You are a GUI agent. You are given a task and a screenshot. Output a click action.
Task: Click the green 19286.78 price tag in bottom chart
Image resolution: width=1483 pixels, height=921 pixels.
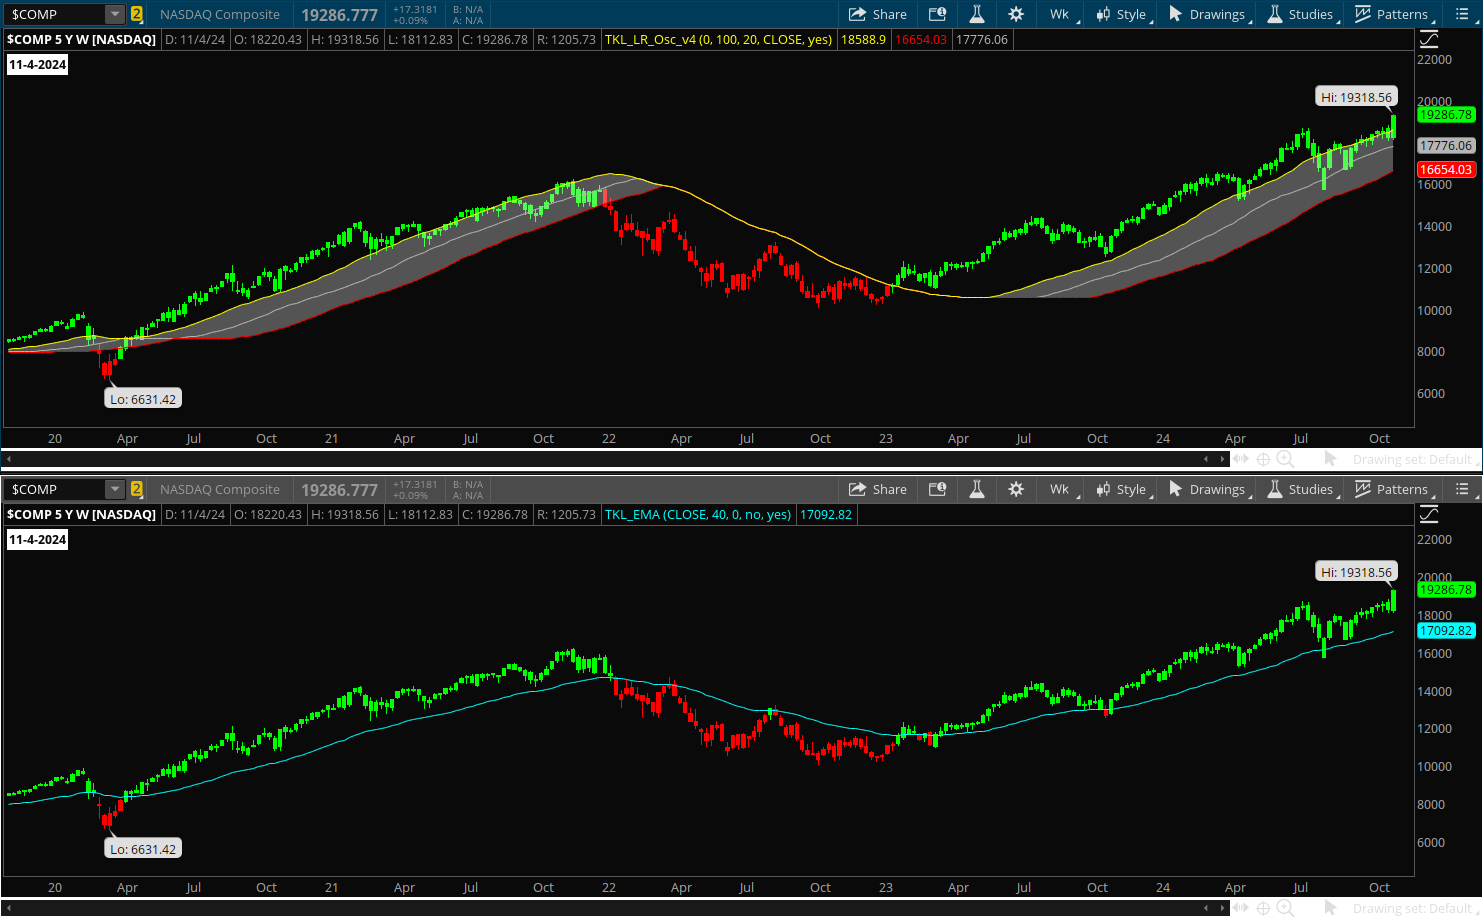coord(1446,590)
